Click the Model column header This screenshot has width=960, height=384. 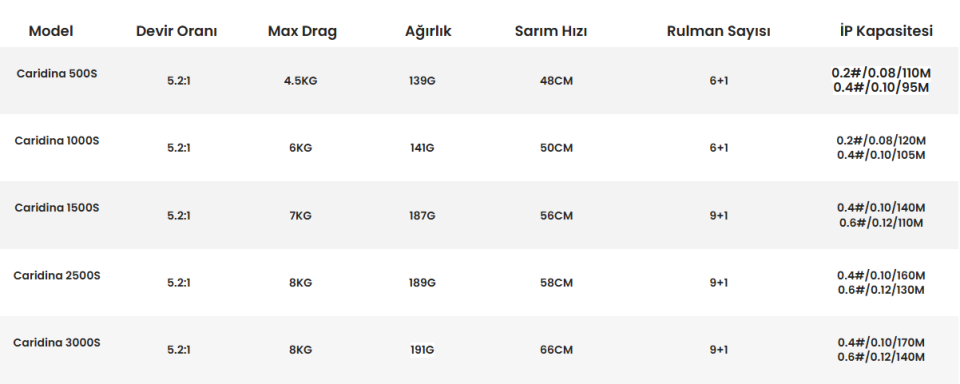click(51, 31)
